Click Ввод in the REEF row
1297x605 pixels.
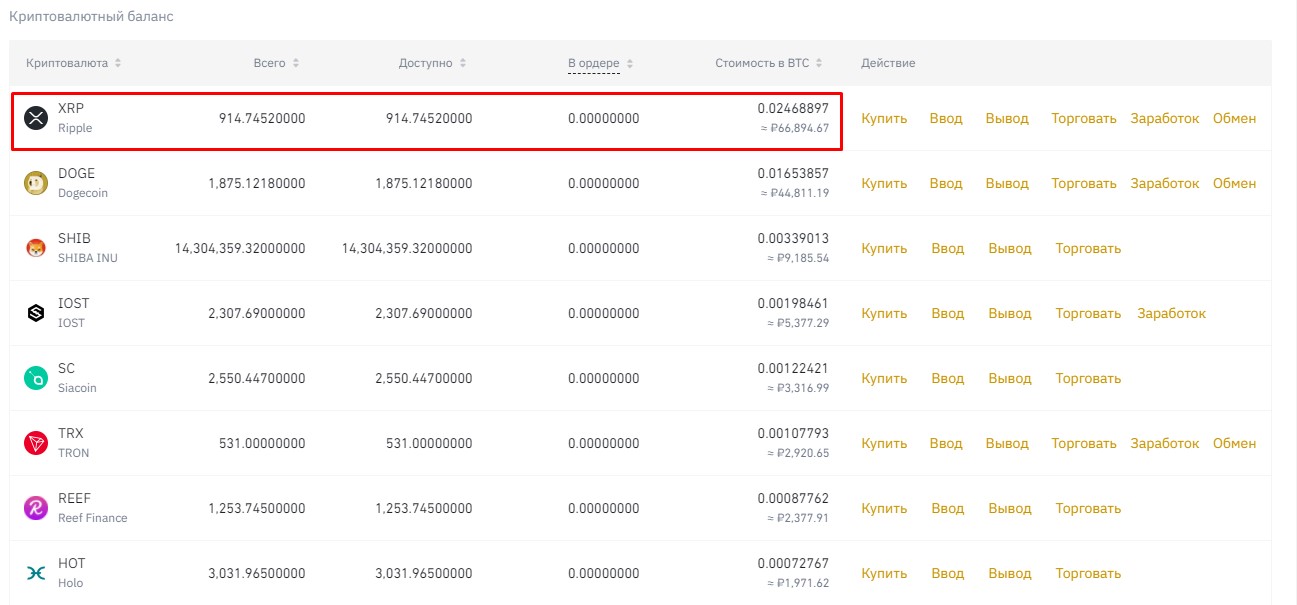point(948,508)
